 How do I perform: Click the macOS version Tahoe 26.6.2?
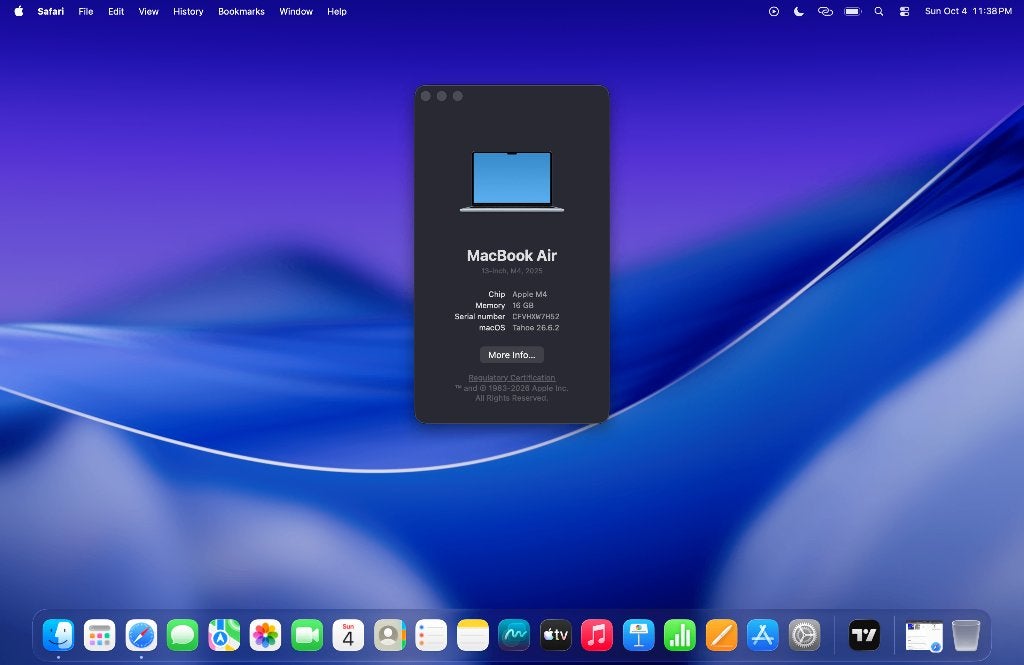[x=536, y=327]
